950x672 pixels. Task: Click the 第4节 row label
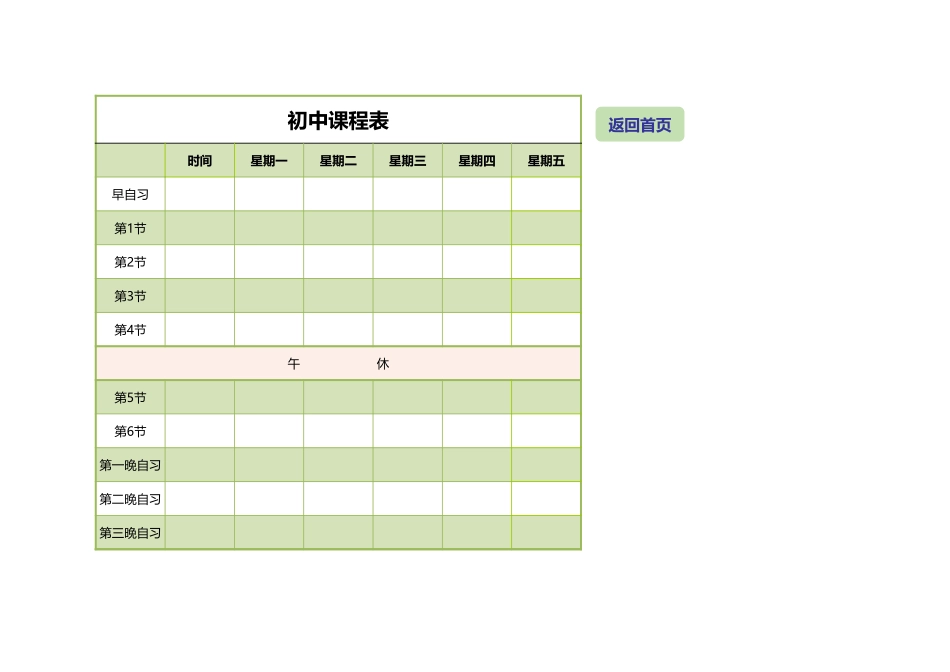pos(130,329)
